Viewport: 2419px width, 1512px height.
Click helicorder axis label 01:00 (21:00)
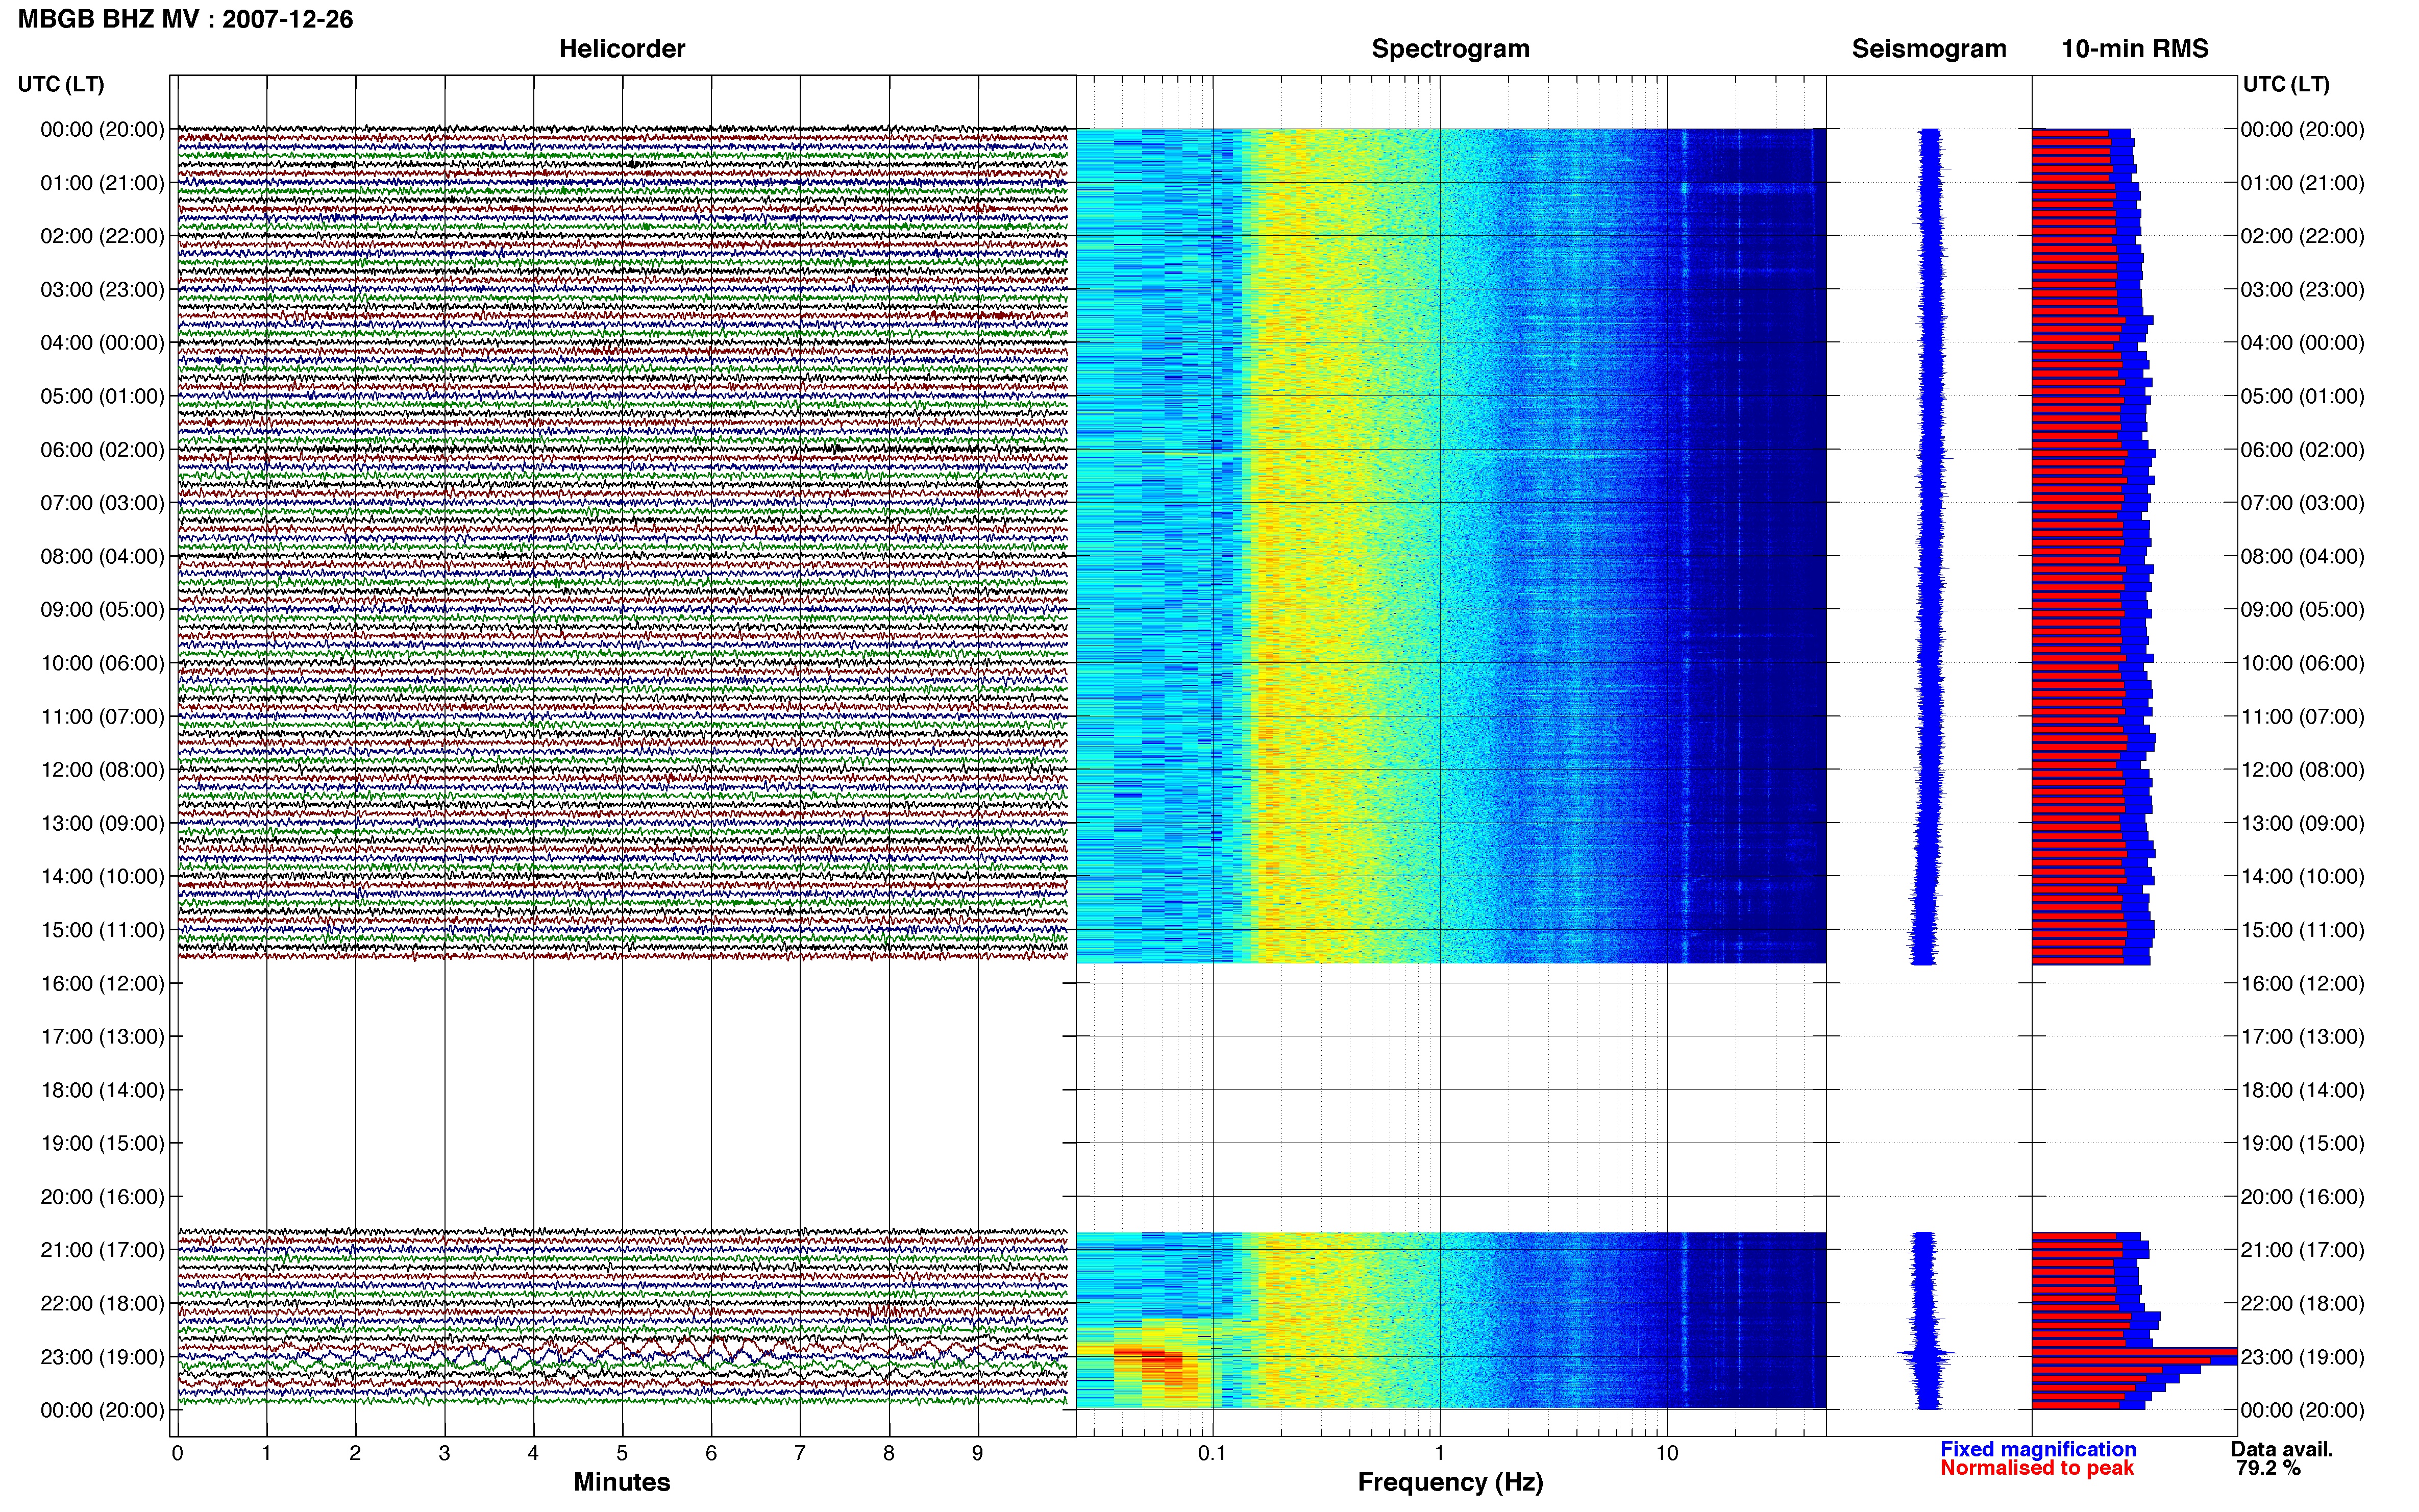click(x=102, y=183)
